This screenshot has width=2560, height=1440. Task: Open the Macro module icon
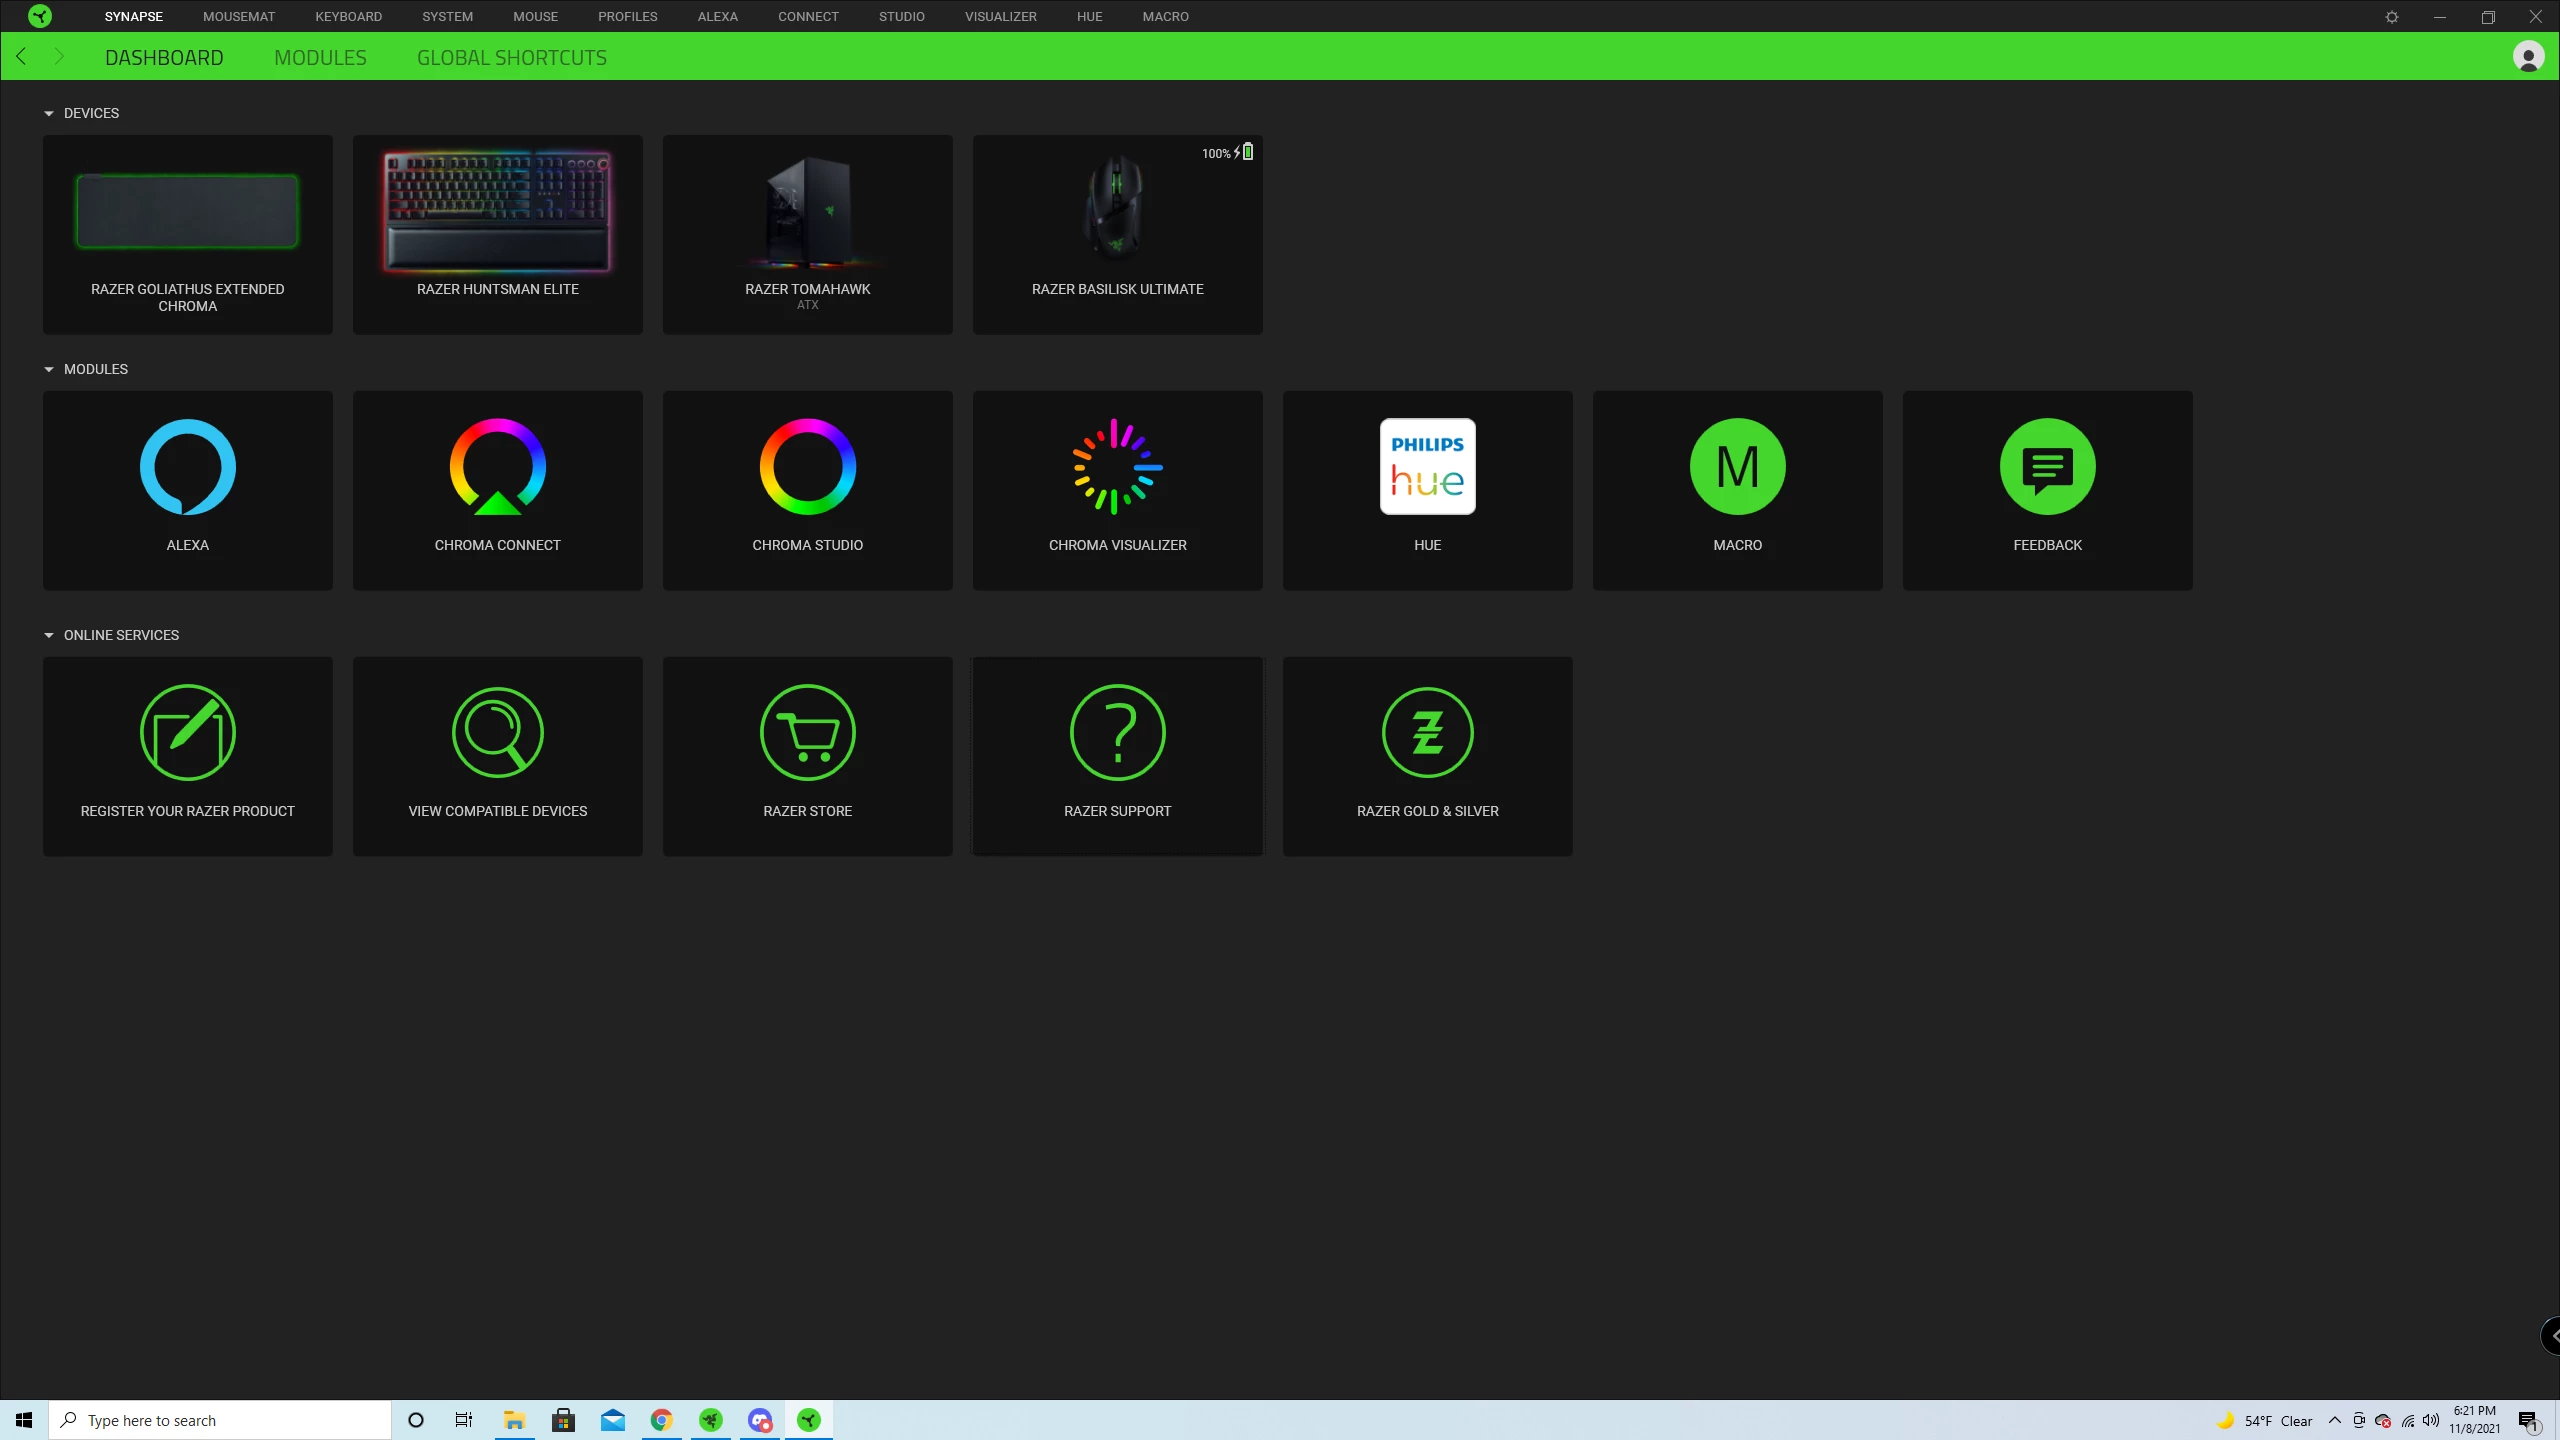click(1737, 467)
